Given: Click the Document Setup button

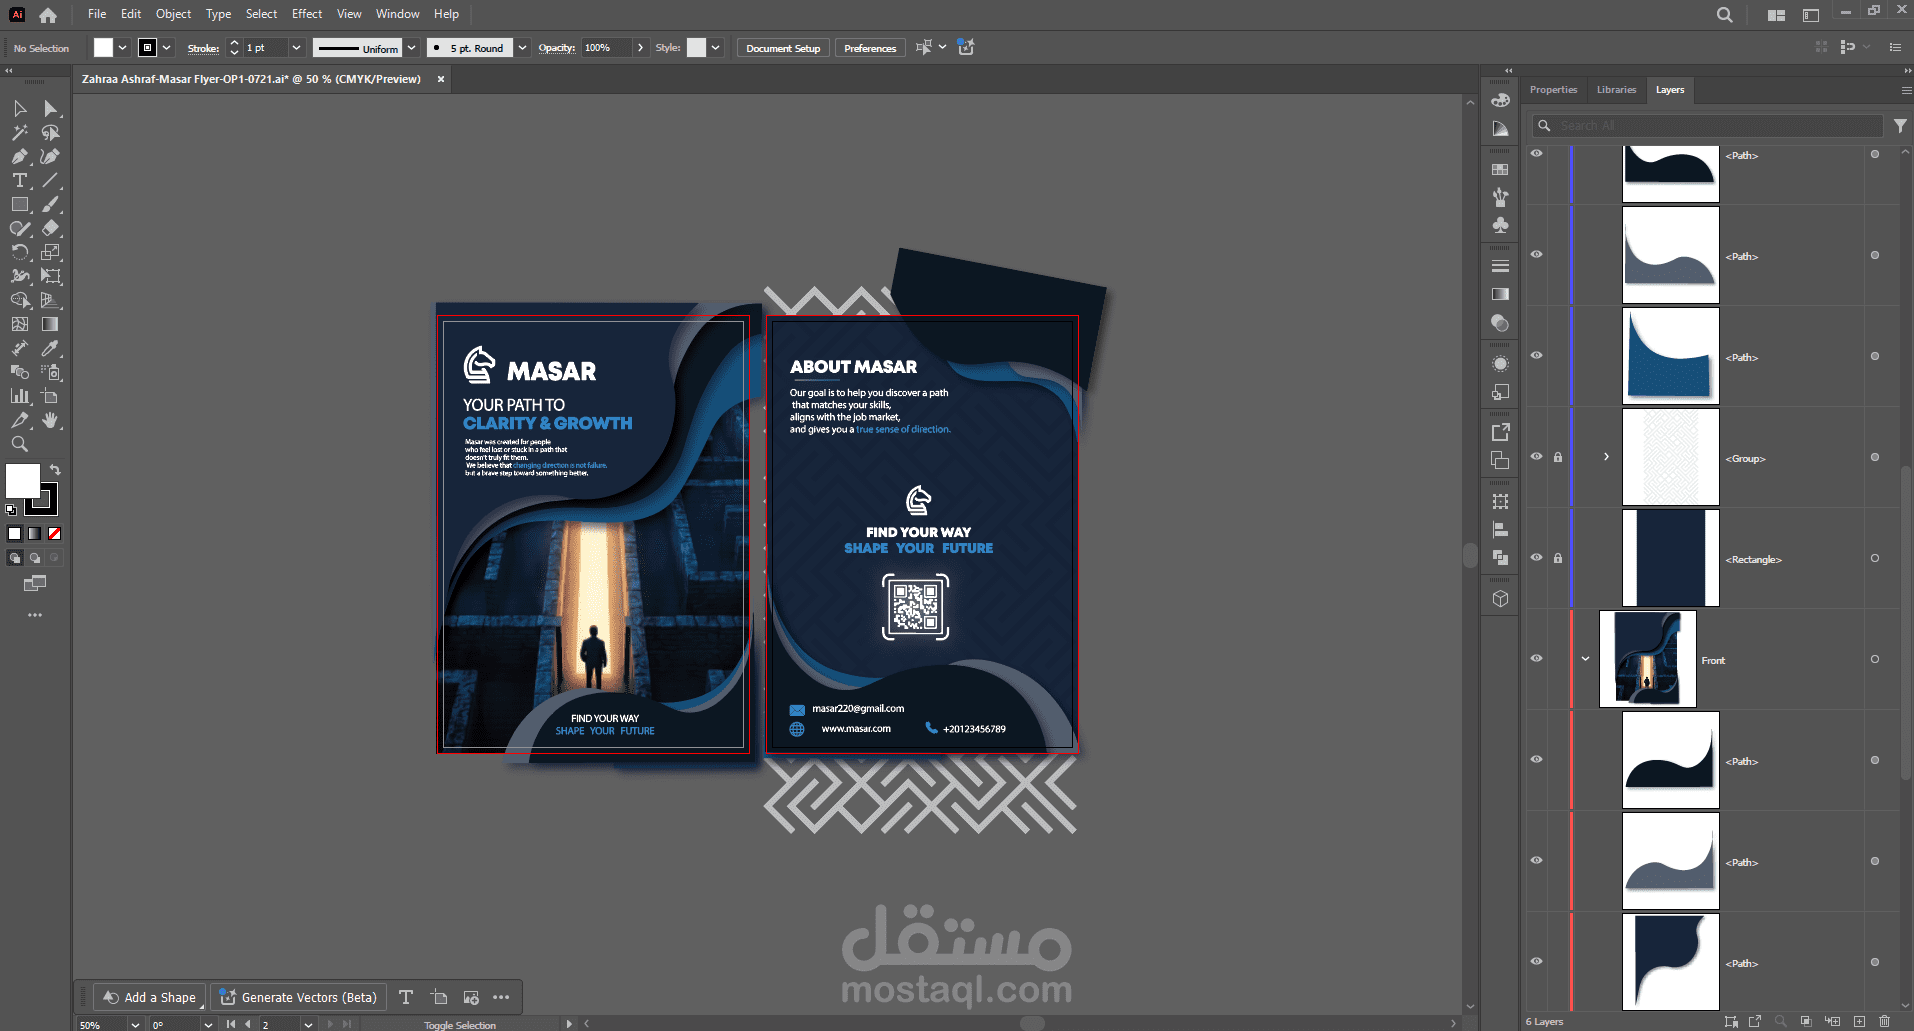Looking at the screenshot, I should [x=783, y=48].
